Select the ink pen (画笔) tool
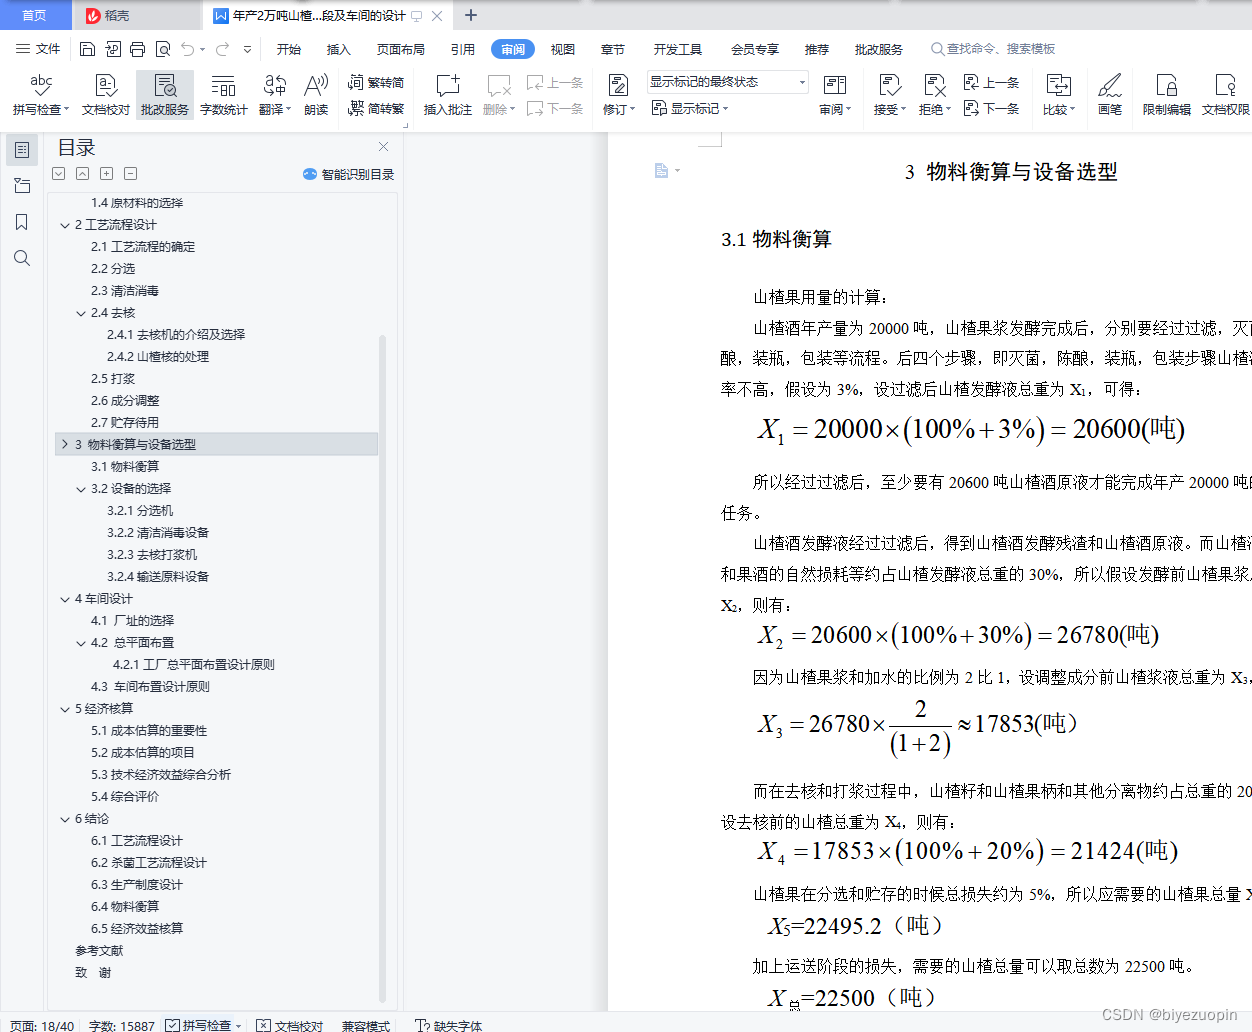Image resolution: width=1252 pixels, height=1032 pixels. tap(1110, 95)
